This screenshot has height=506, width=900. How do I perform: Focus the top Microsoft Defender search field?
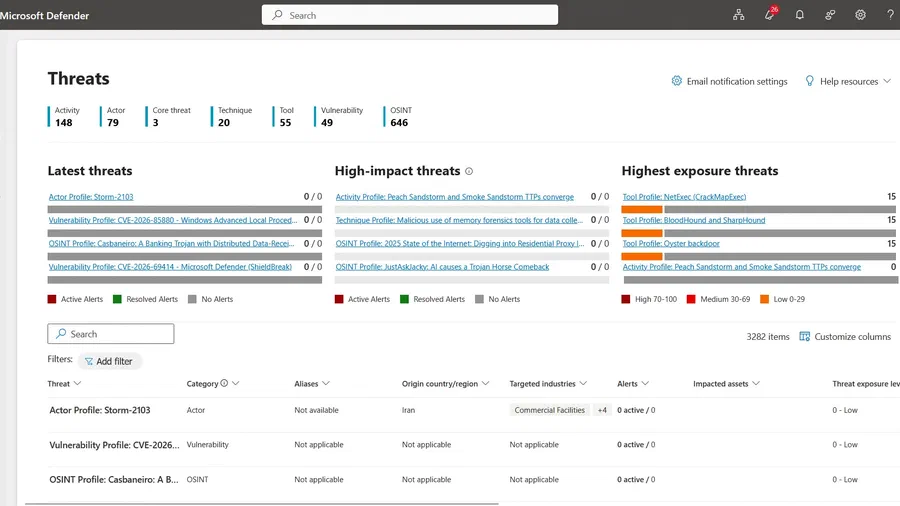click(410, 15)
